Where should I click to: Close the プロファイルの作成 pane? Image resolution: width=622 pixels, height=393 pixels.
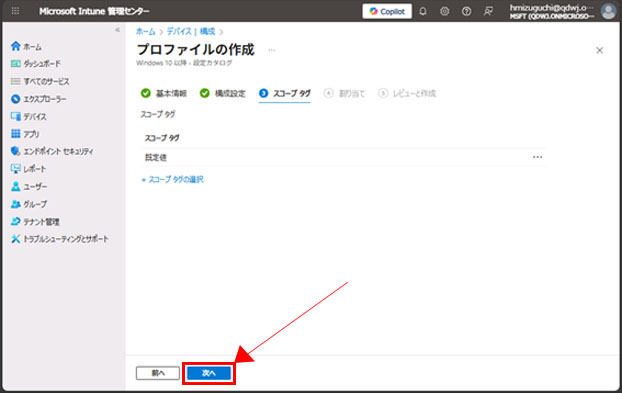click(599, 50)
